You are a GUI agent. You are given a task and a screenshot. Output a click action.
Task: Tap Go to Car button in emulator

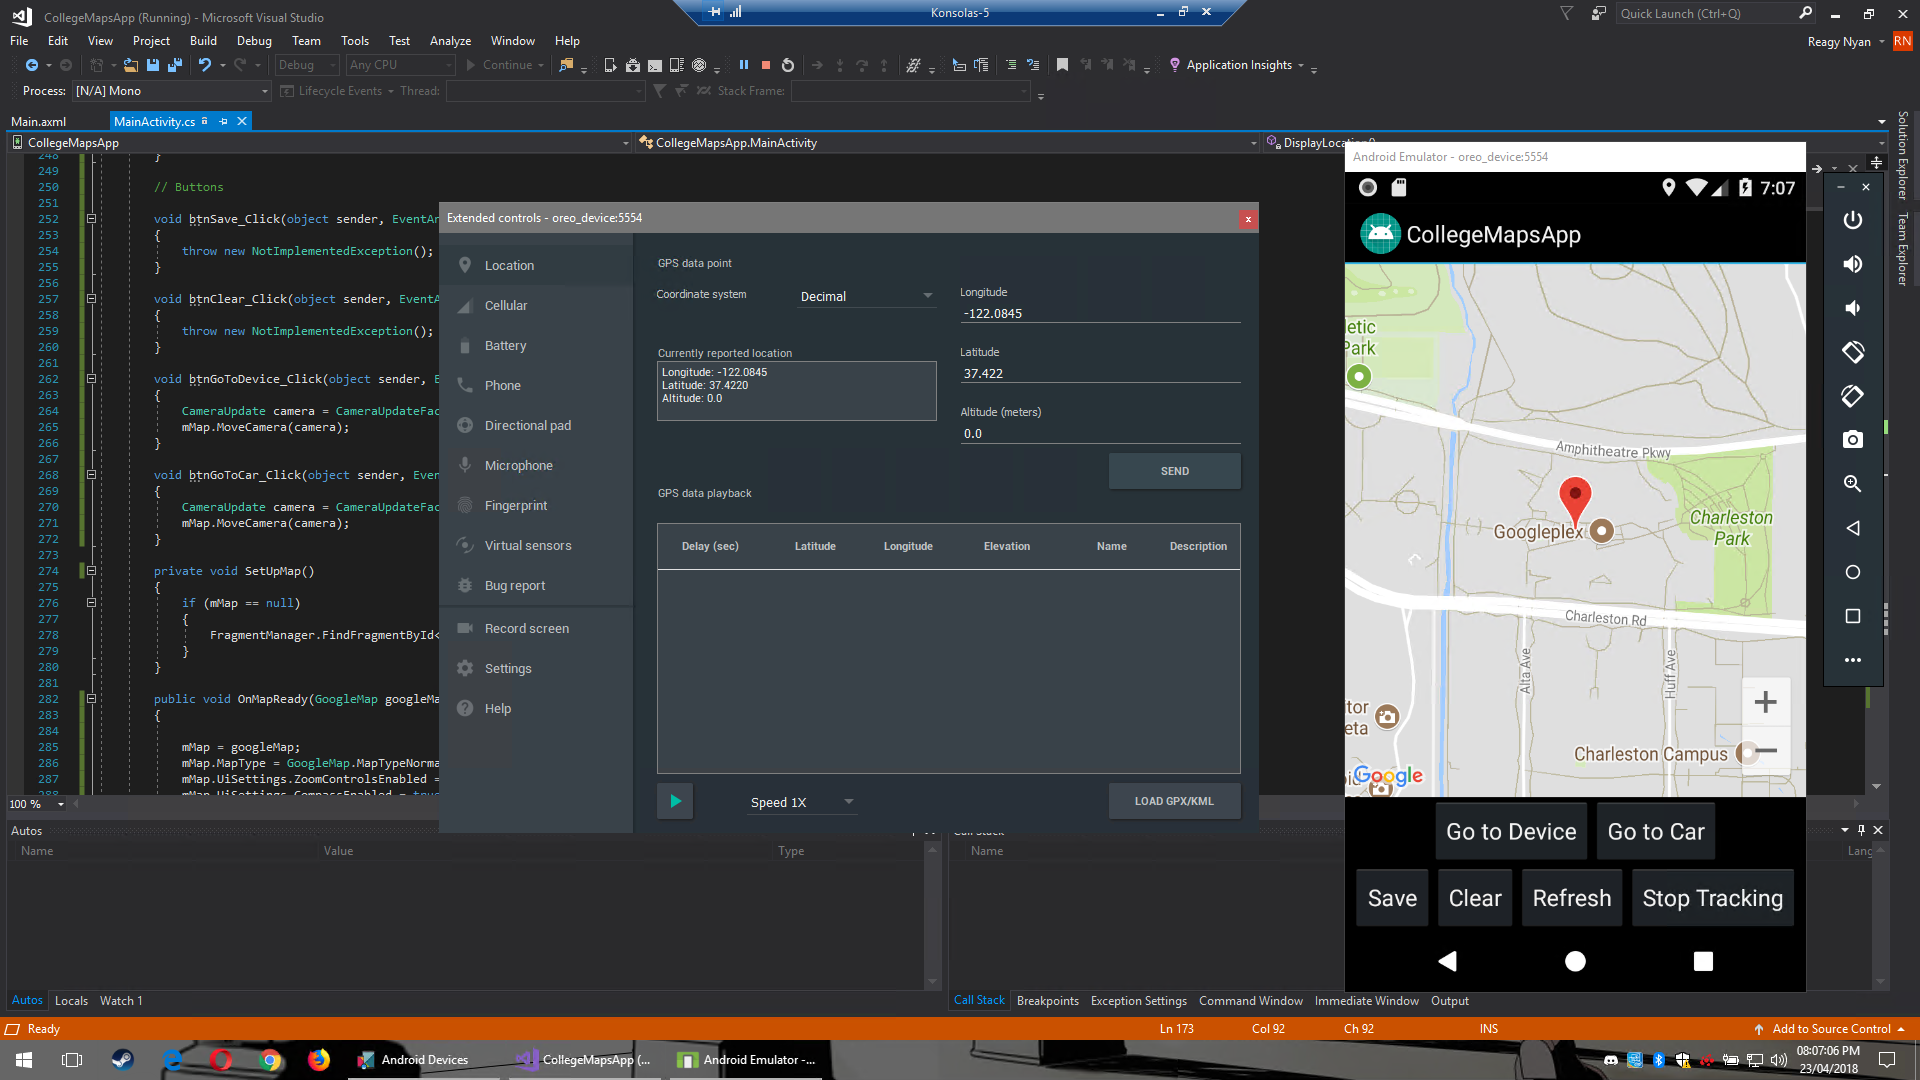point(1656,832)
